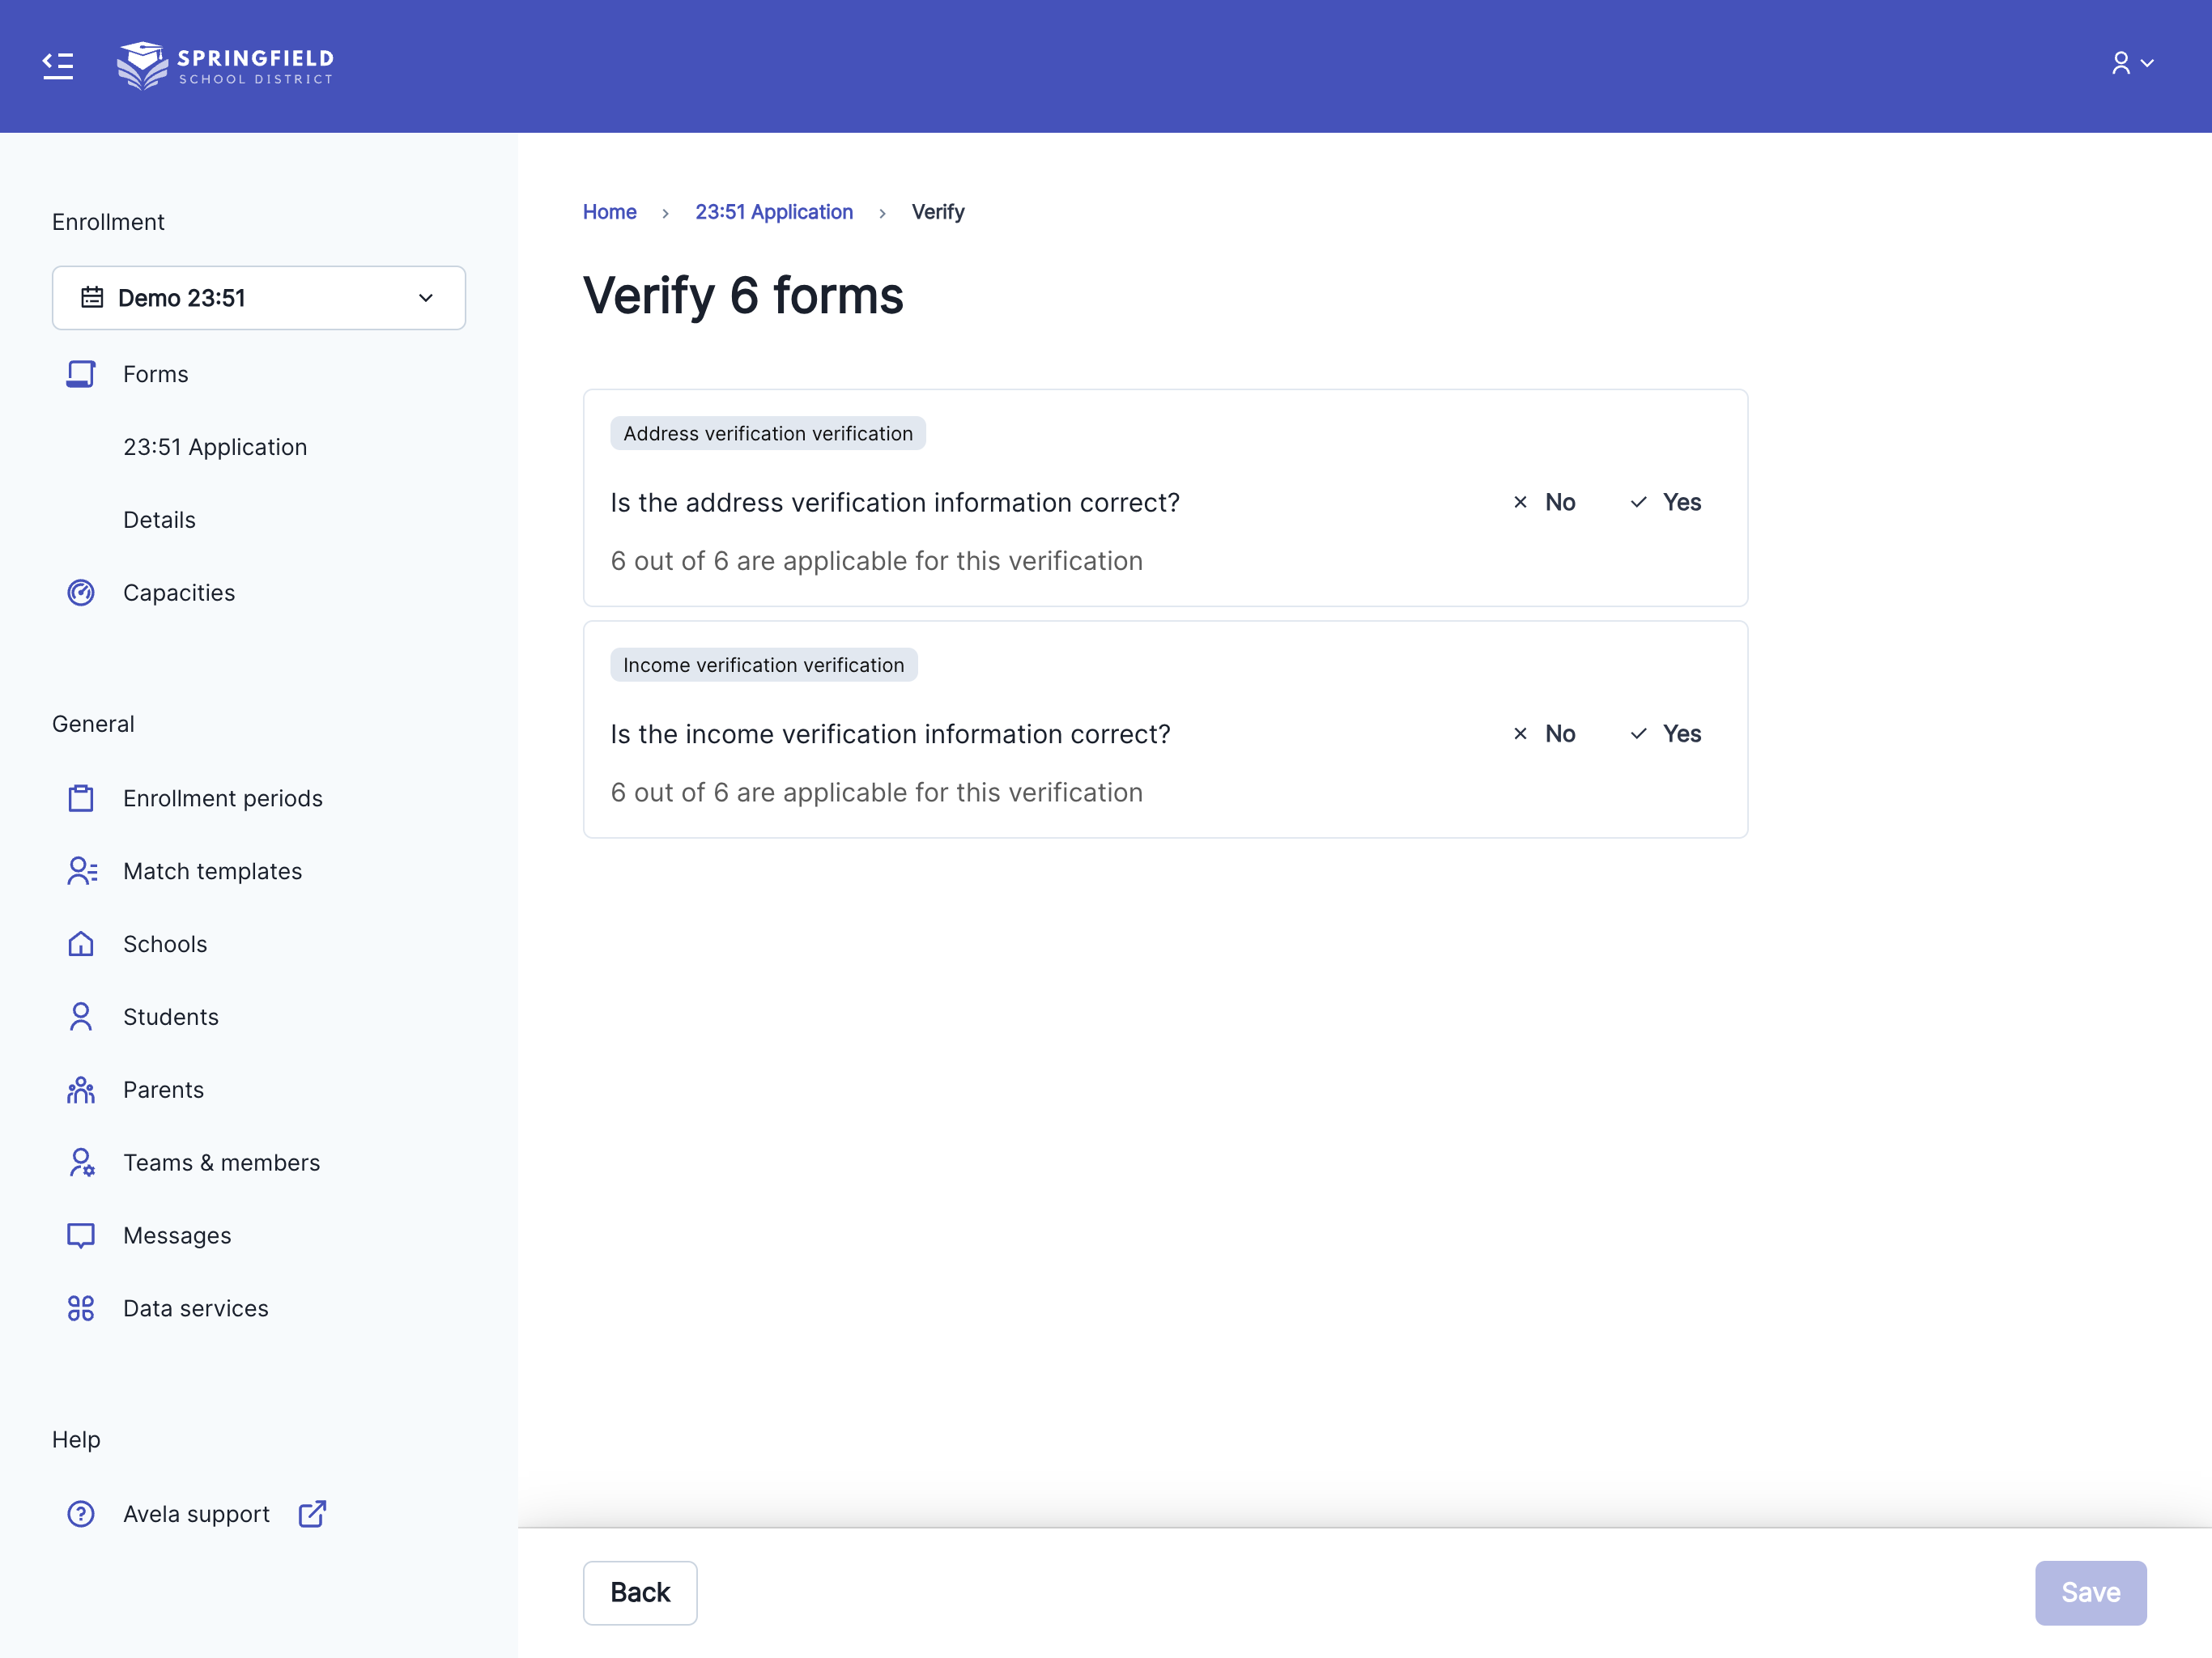Select Yes for address verification
Screen dimensions: 2212x1658
pyautogui.click(x=1666, y=502)
